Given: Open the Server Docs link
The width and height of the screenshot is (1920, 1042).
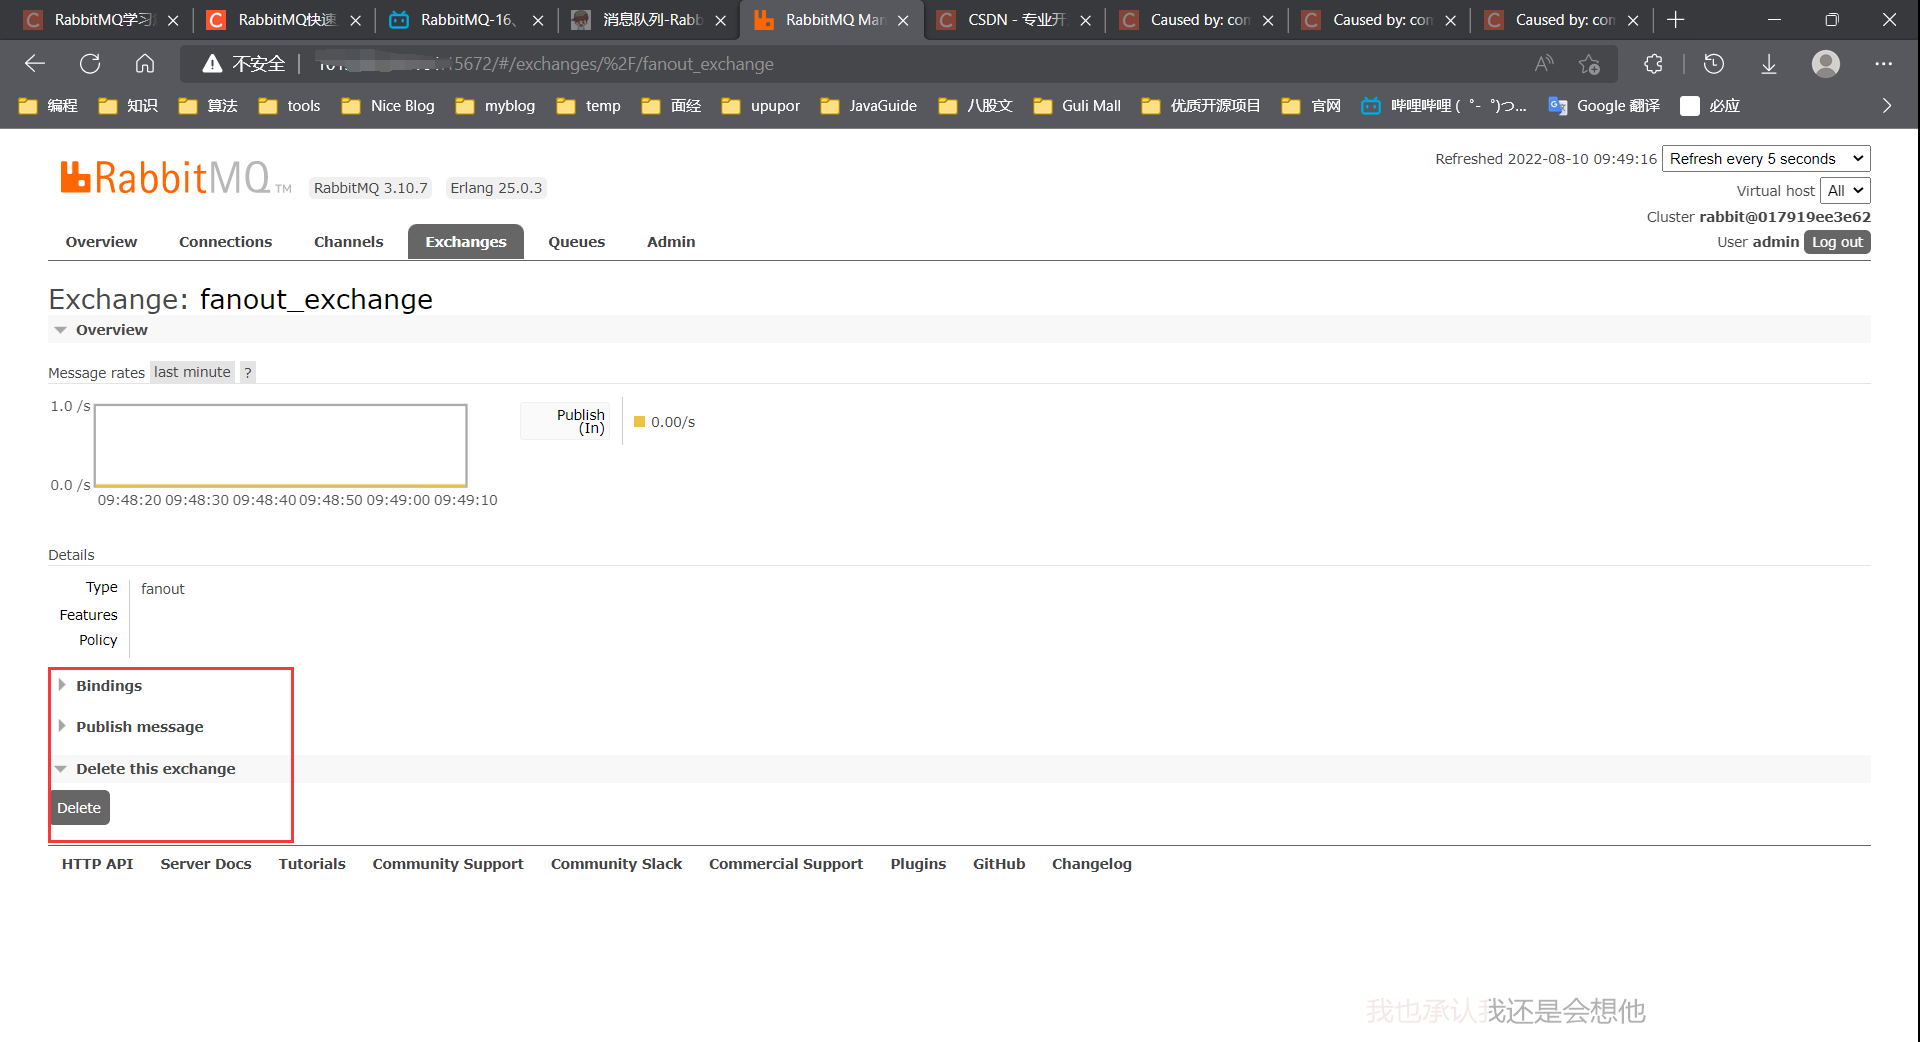Looking at the screenshot, I should click(x=206, y=863).
